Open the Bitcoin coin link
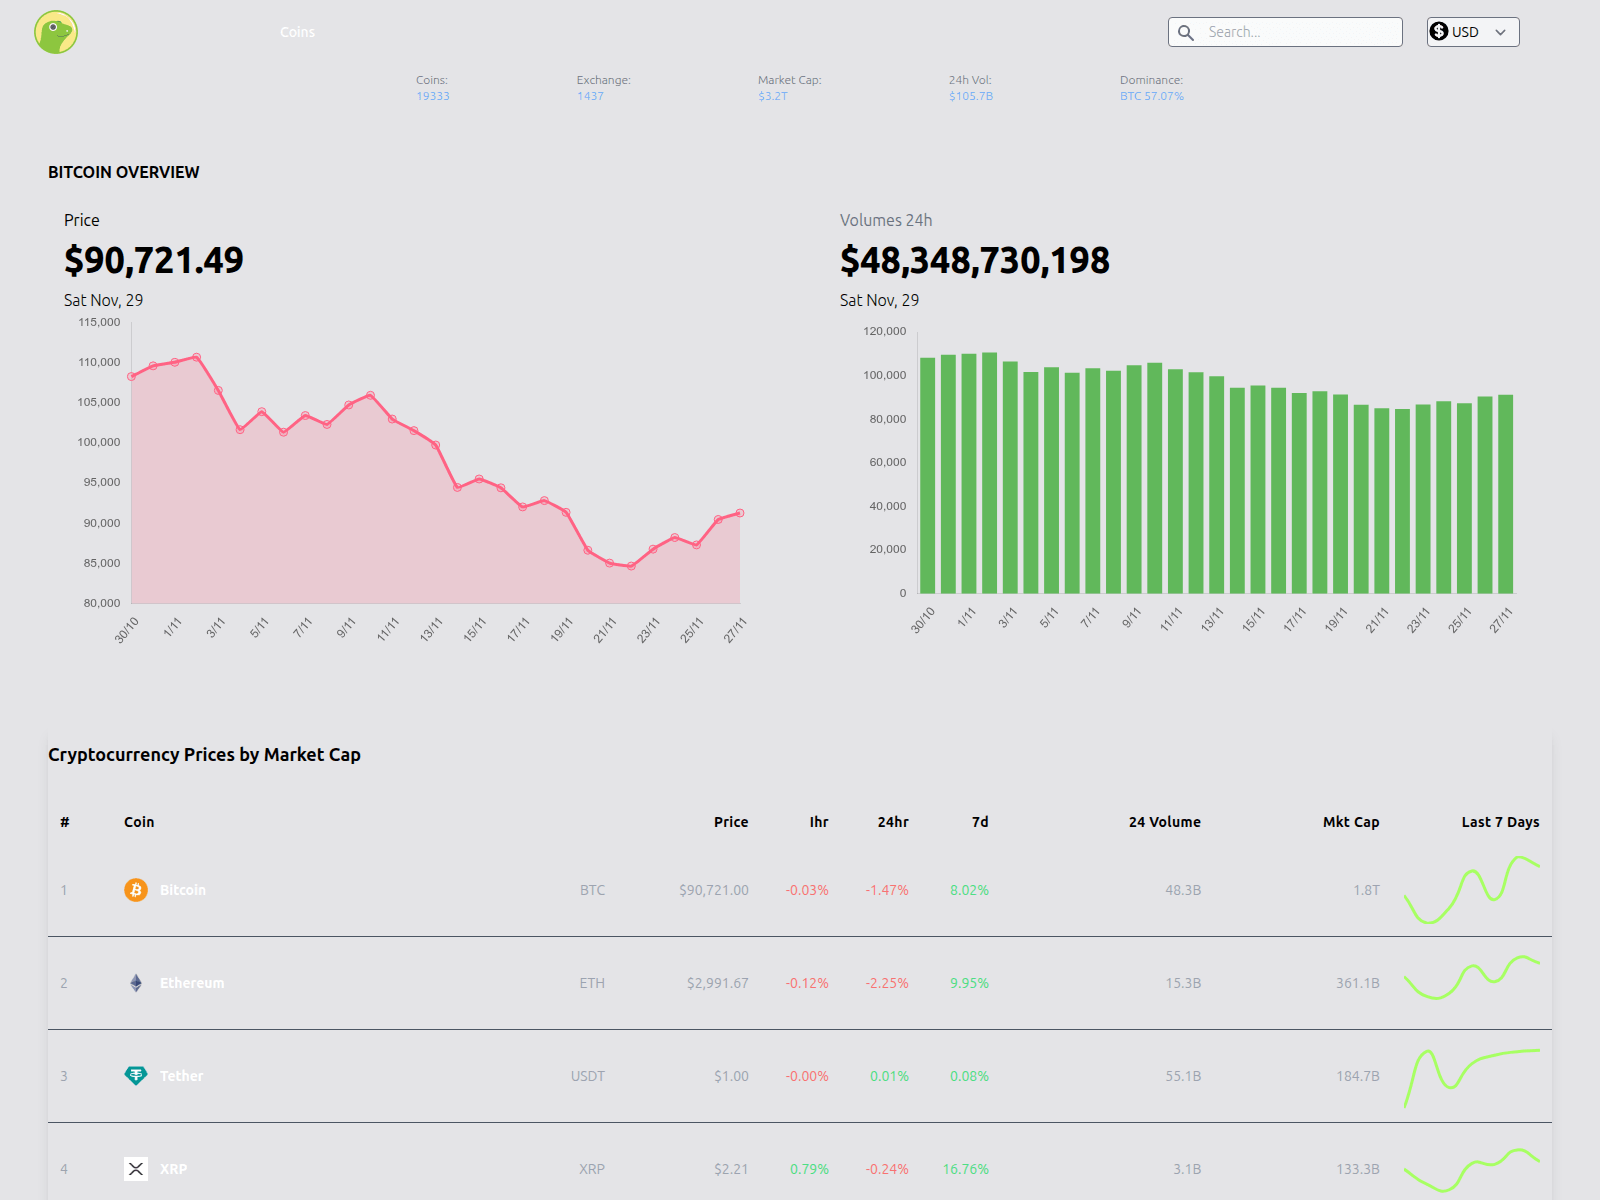1600x1200 pixels. [x=183, y=890]
